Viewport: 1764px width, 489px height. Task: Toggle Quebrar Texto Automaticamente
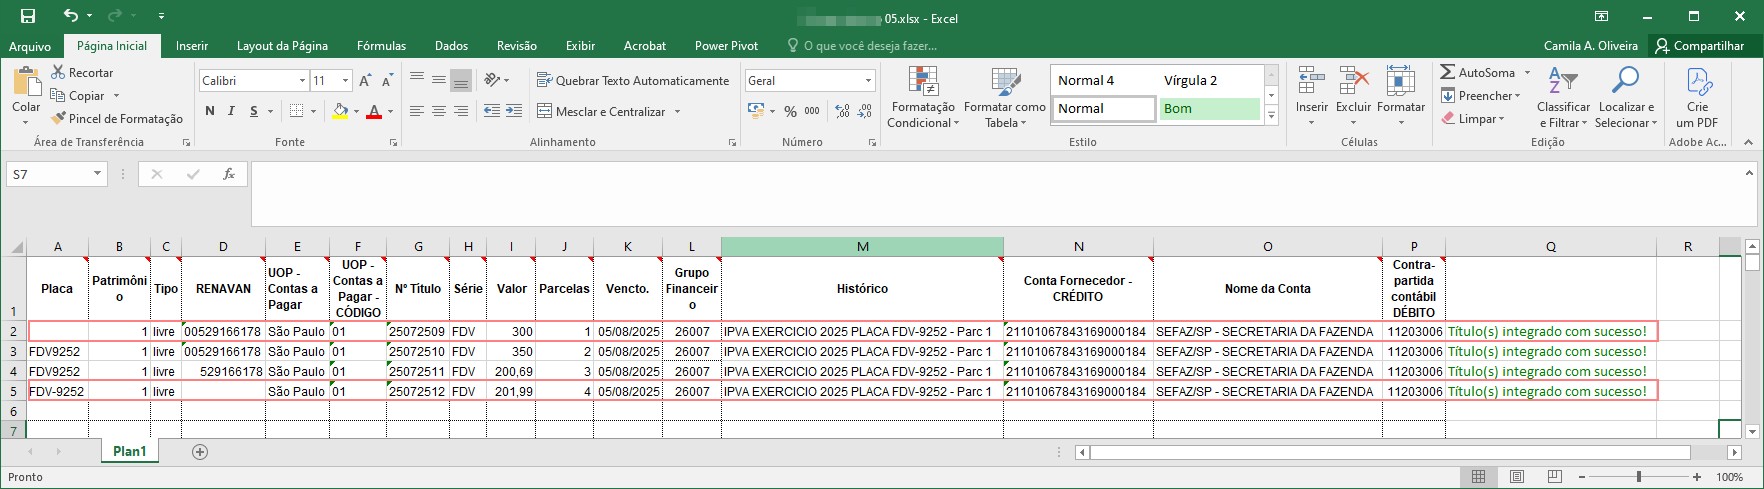point(633,80)
